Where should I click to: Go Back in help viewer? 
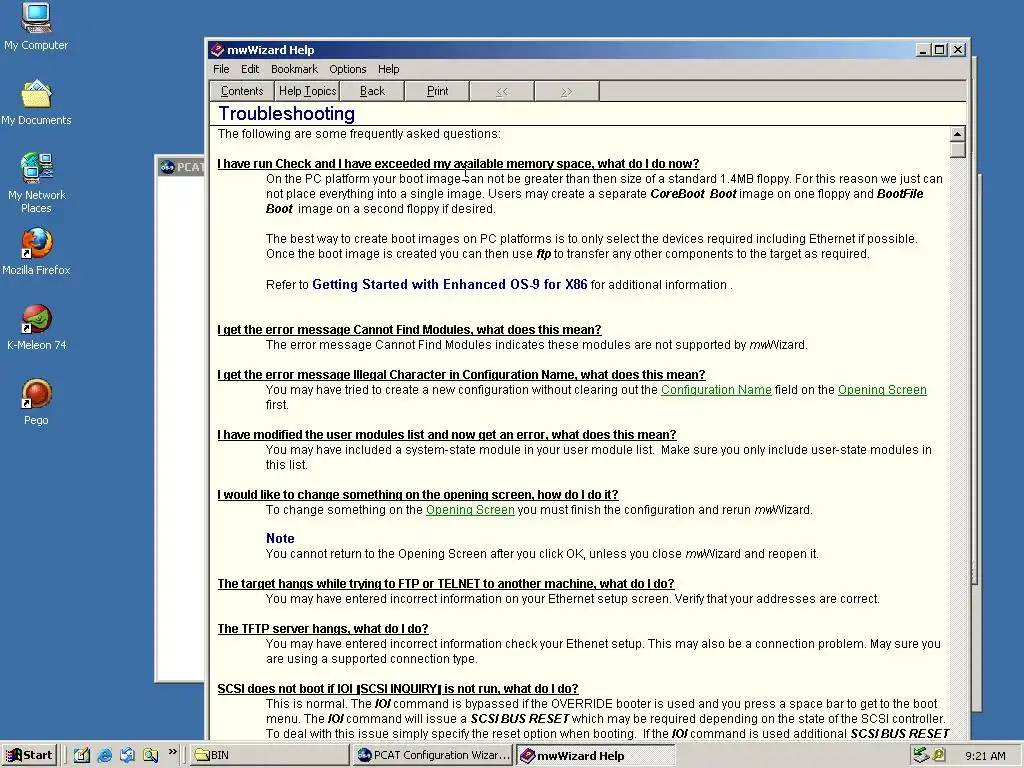click(x=372, y=91)
